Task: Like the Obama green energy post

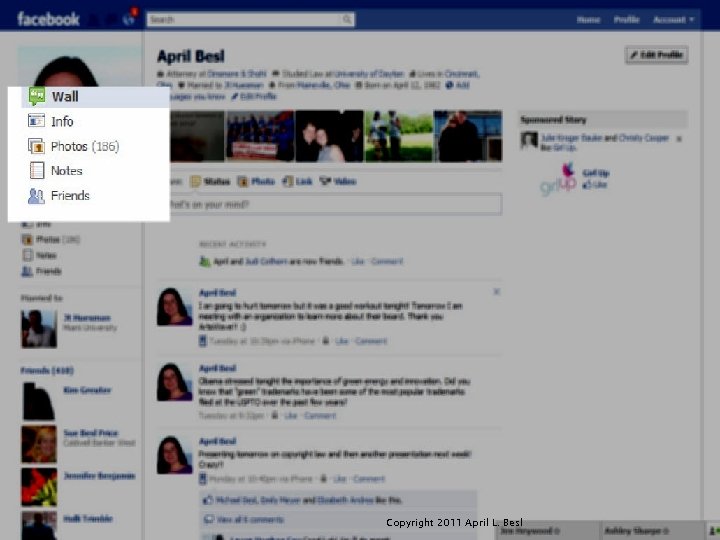Action: tap(291, 416)
